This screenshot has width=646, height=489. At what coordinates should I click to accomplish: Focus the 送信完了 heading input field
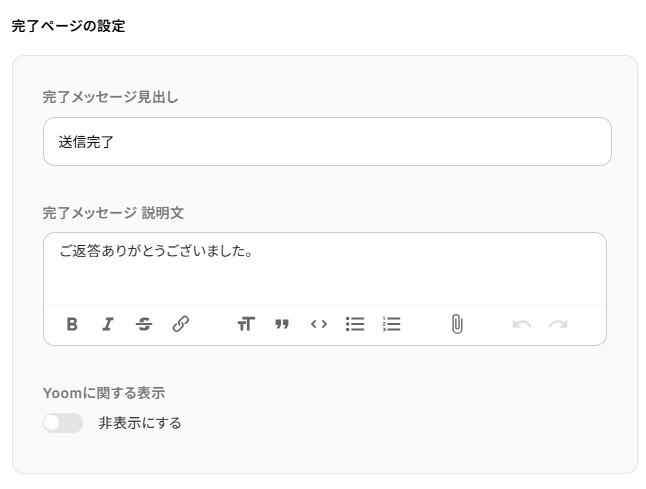coord(327,142)
